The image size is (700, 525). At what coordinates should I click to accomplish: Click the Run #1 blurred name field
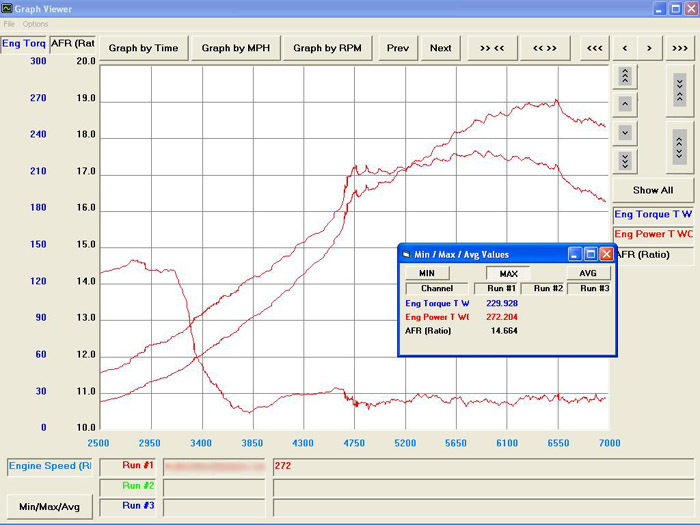(214, 467)
